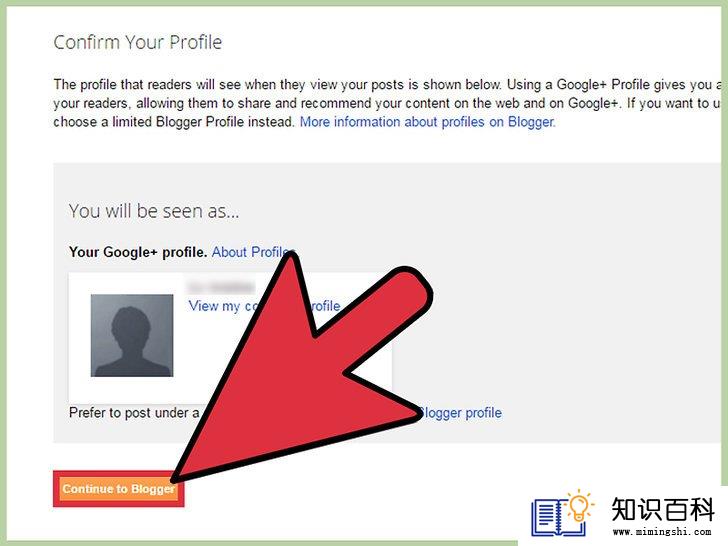
Task: Click the www.mimingshi.com URL text
Action: point(662,532)
